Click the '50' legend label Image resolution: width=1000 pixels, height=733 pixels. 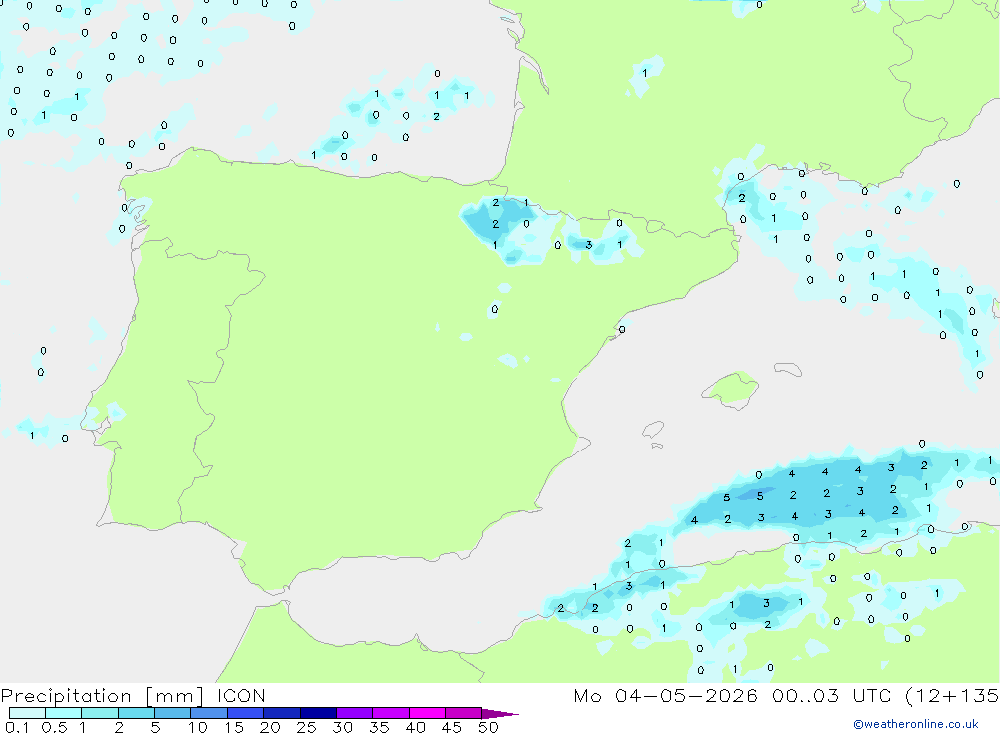(x=488, y=727)
